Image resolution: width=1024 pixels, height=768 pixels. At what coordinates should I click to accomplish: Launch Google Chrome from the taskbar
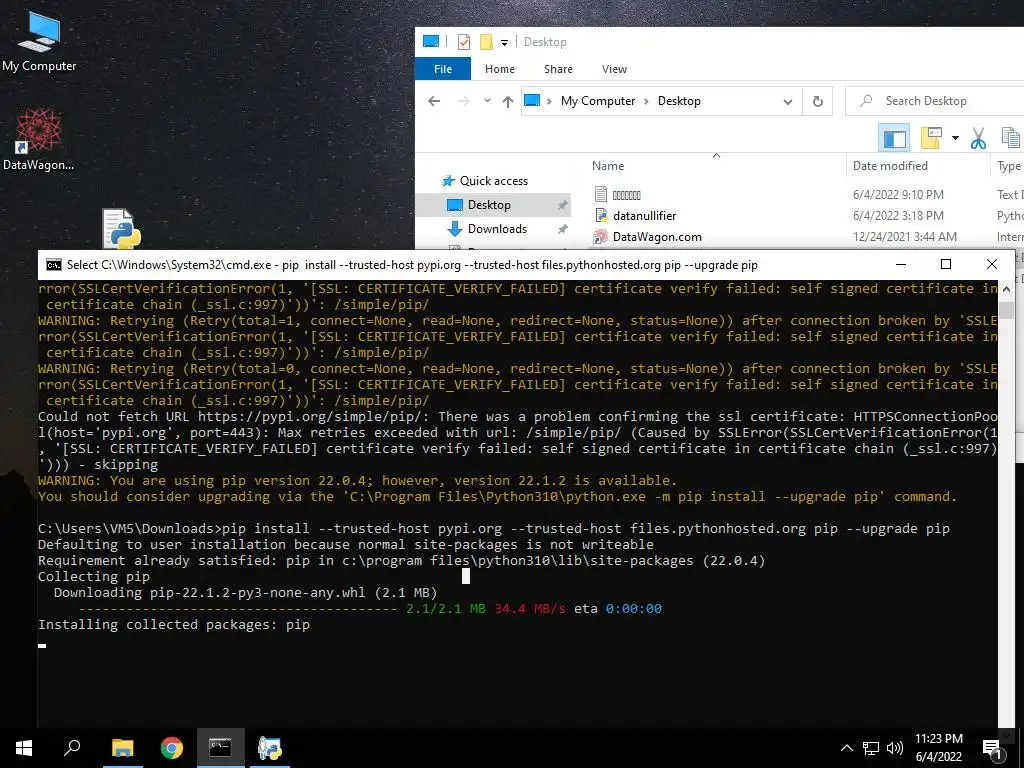pyautogui.click(x=172, y=748)
